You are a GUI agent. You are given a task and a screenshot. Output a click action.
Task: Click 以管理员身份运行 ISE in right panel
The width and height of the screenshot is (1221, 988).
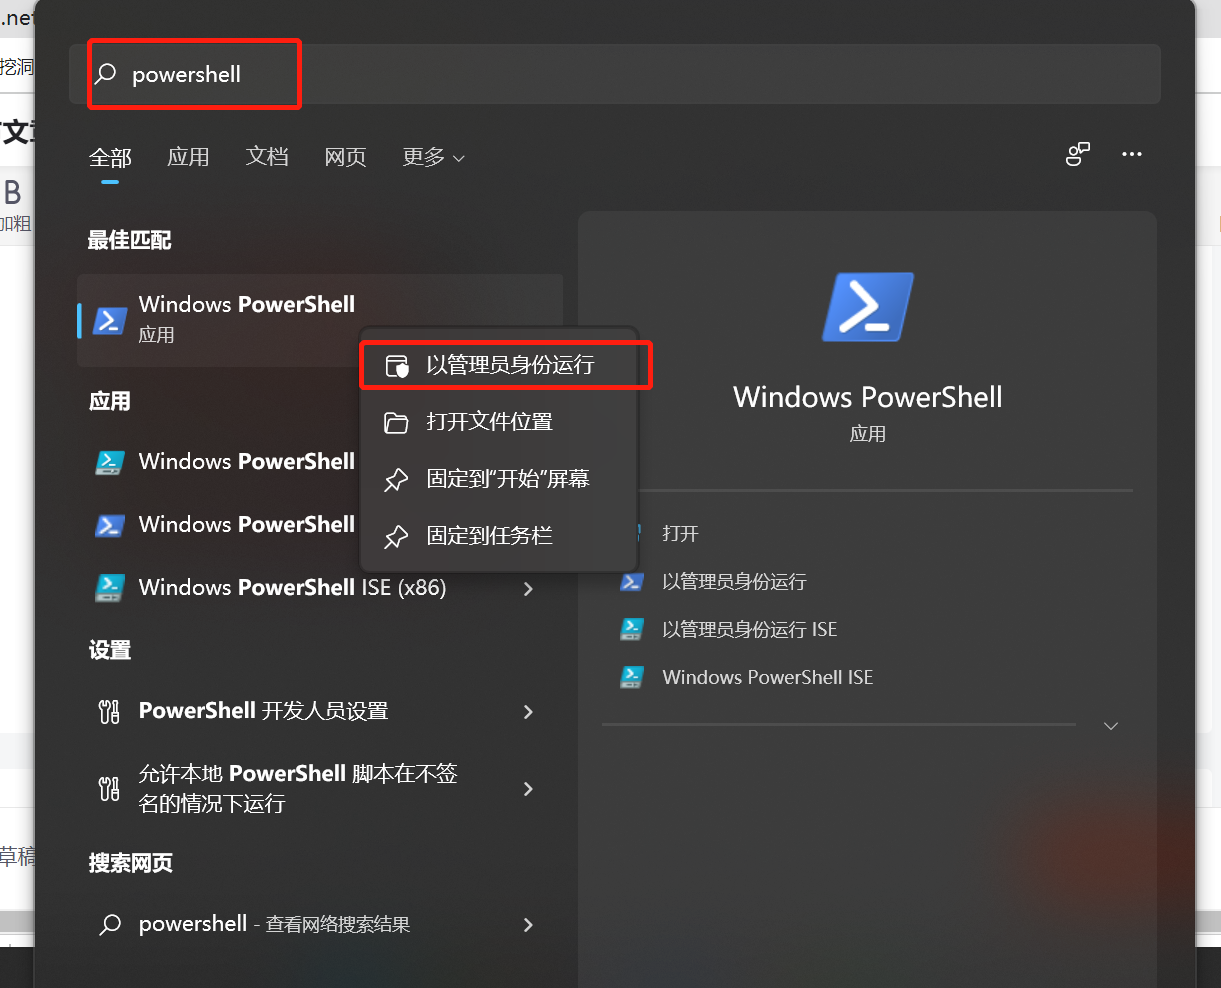[749, 629]
